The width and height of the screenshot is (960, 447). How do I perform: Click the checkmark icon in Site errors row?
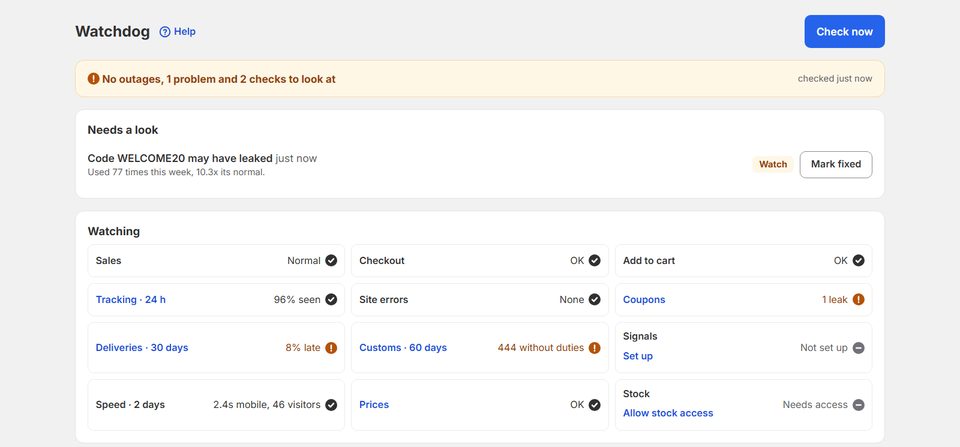coord(594,299)
